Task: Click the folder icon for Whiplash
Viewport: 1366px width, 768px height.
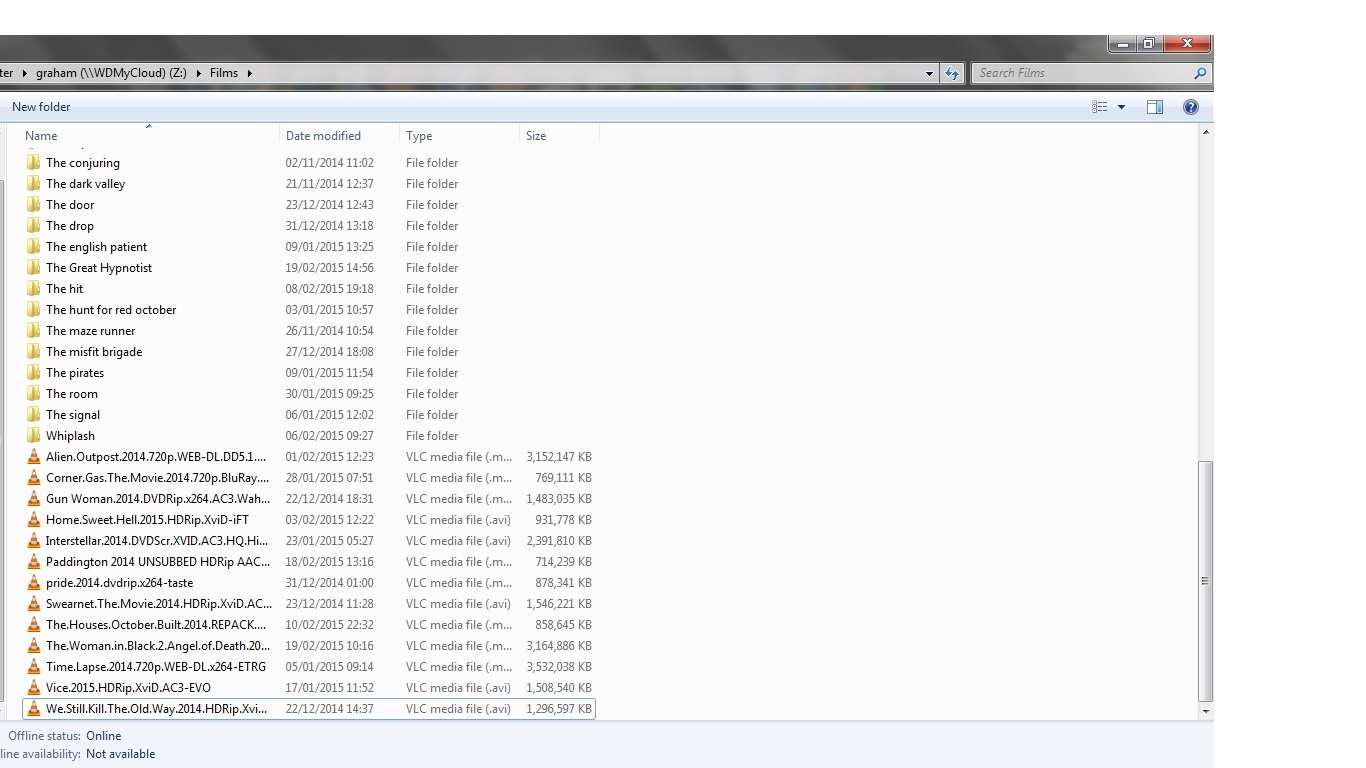Action: pos(33,435)
